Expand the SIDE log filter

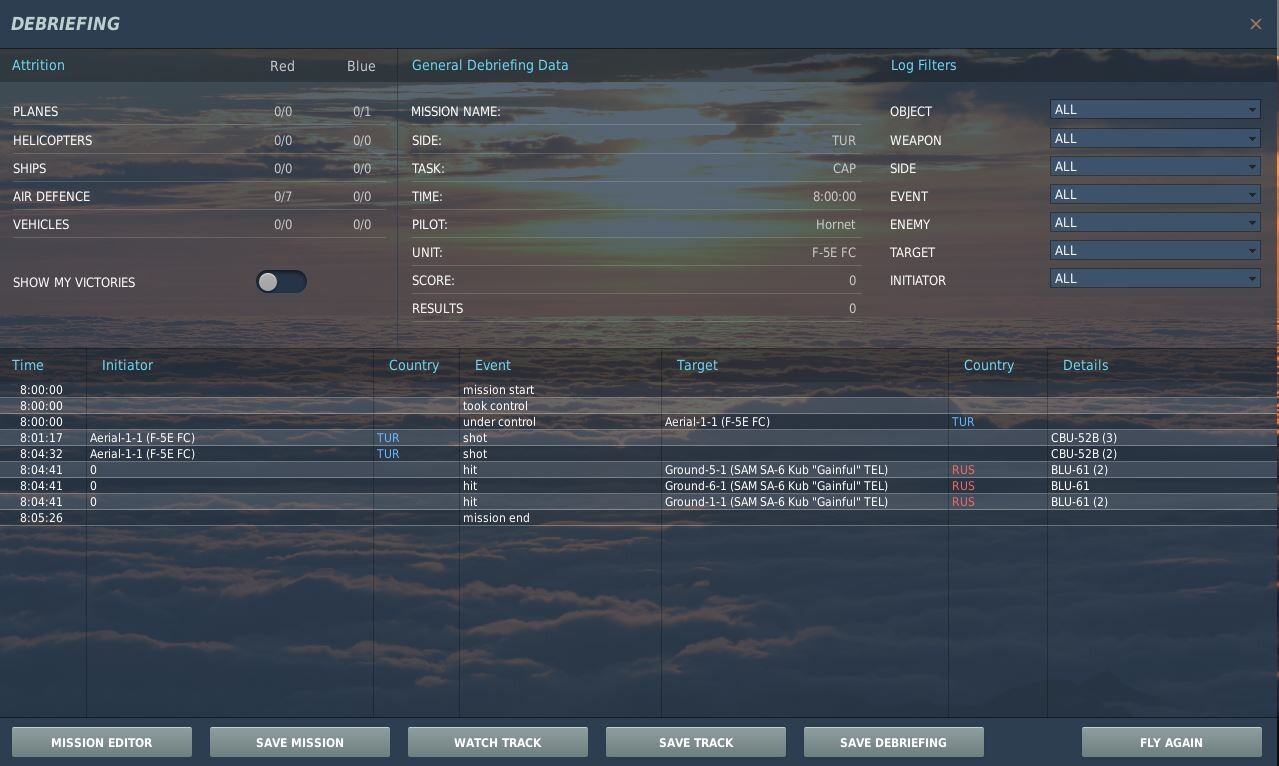[x=1155, y=167]
